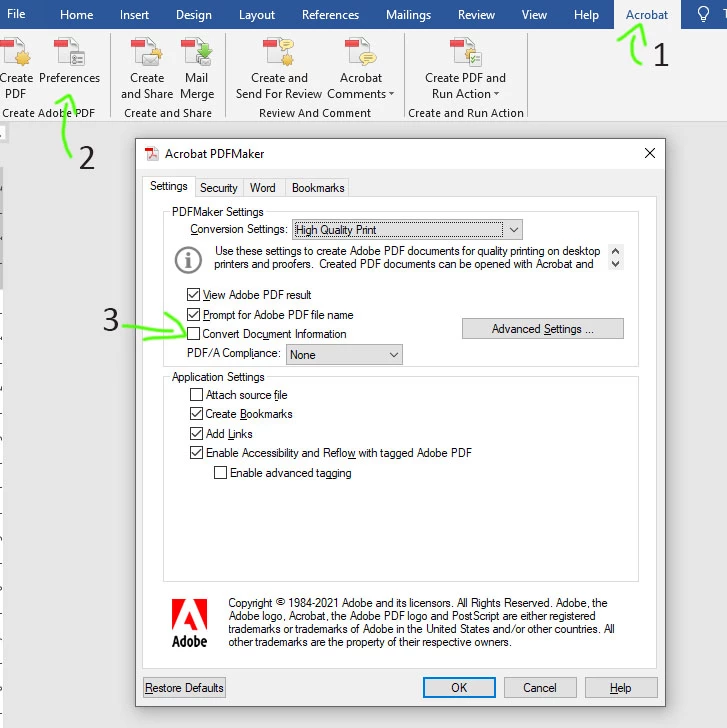
Task: Open the Conversion Settings dropdown
Action: coord(407,230)
